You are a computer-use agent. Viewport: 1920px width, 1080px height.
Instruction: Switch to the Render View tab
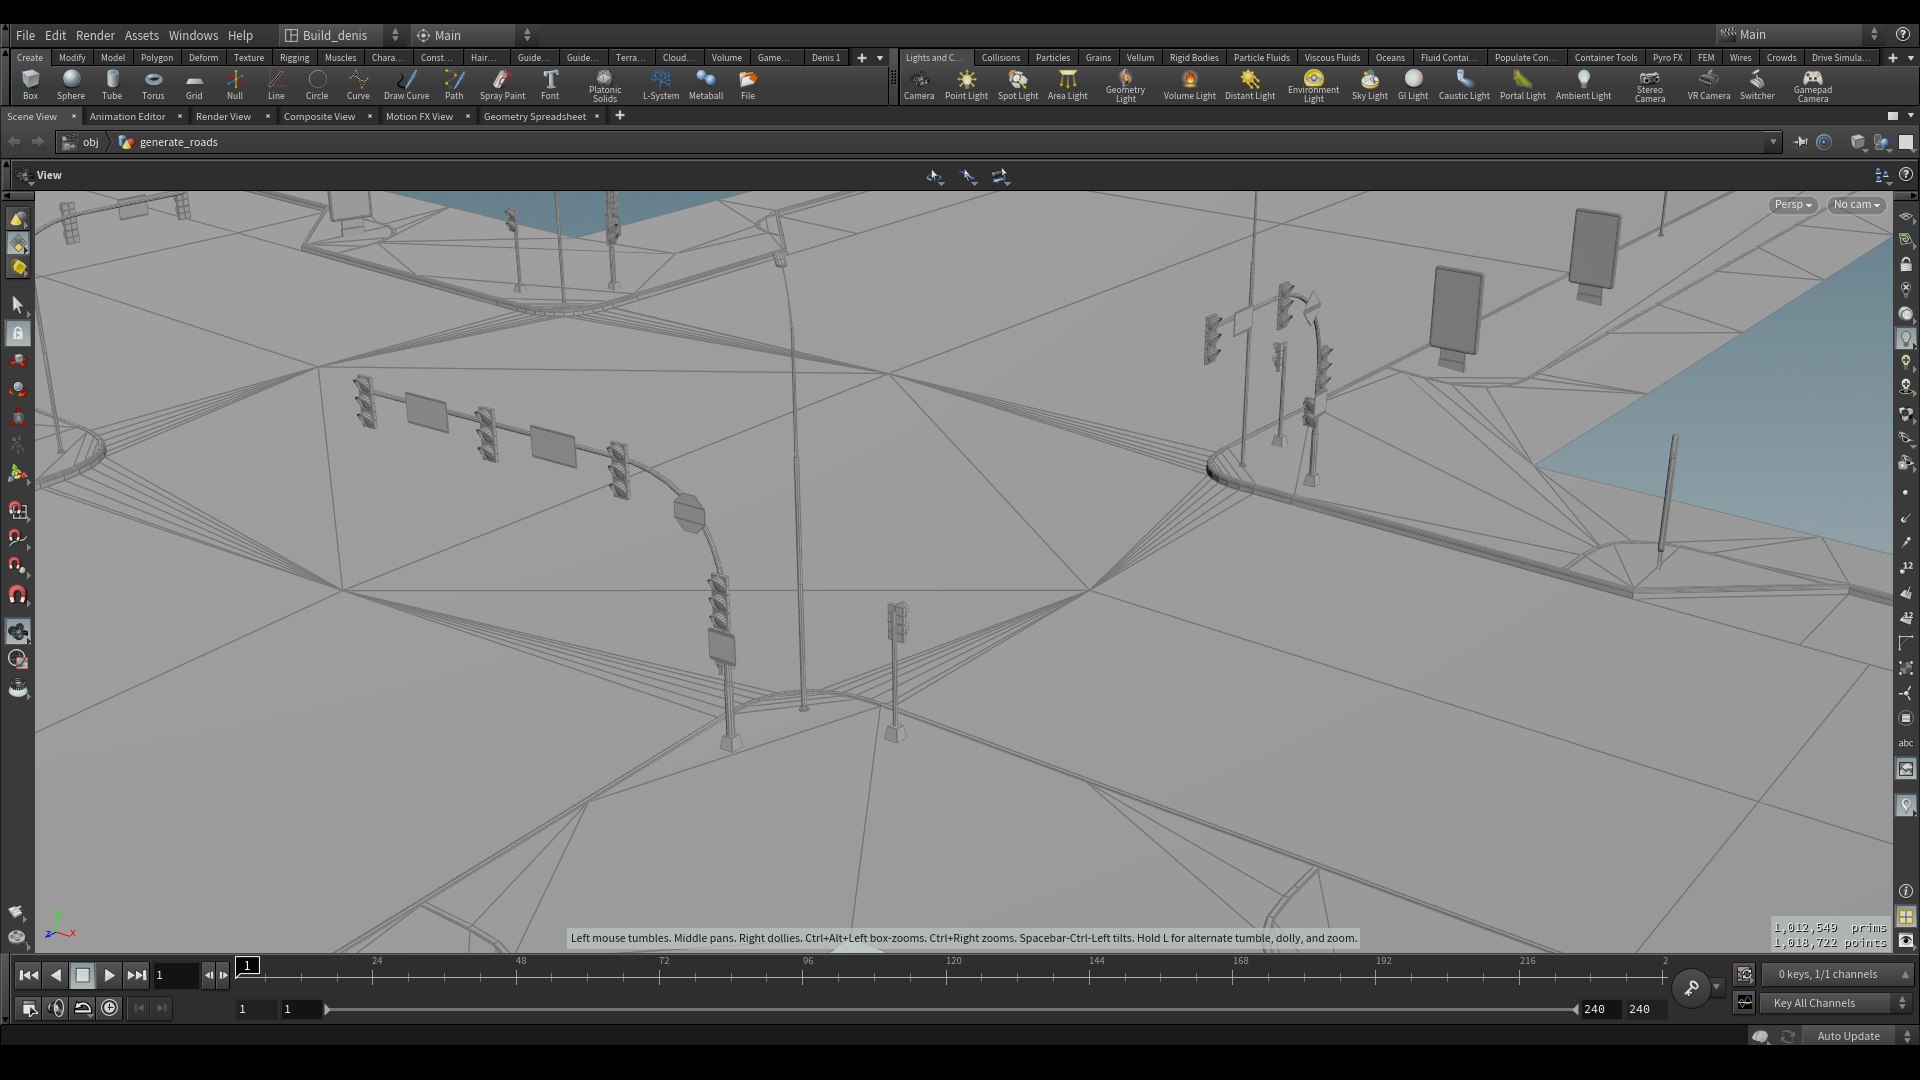coord(223,116)
